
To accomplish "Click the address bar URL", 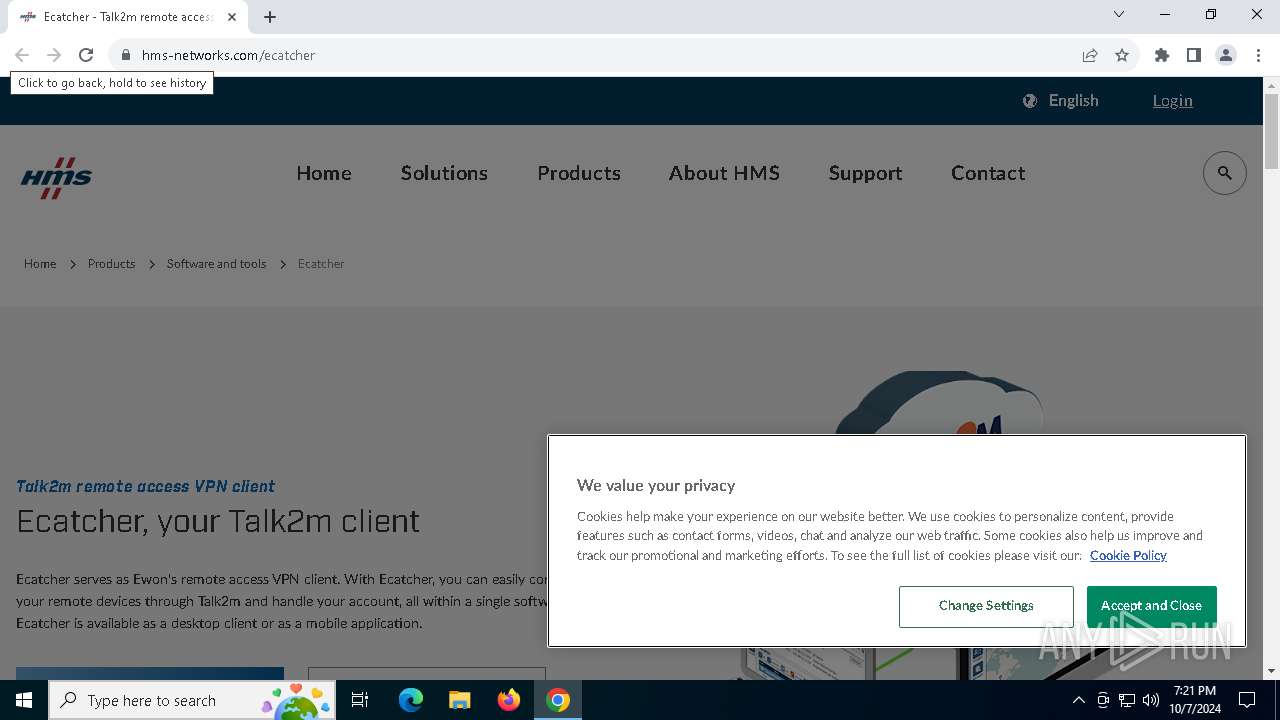I will 228,55.
